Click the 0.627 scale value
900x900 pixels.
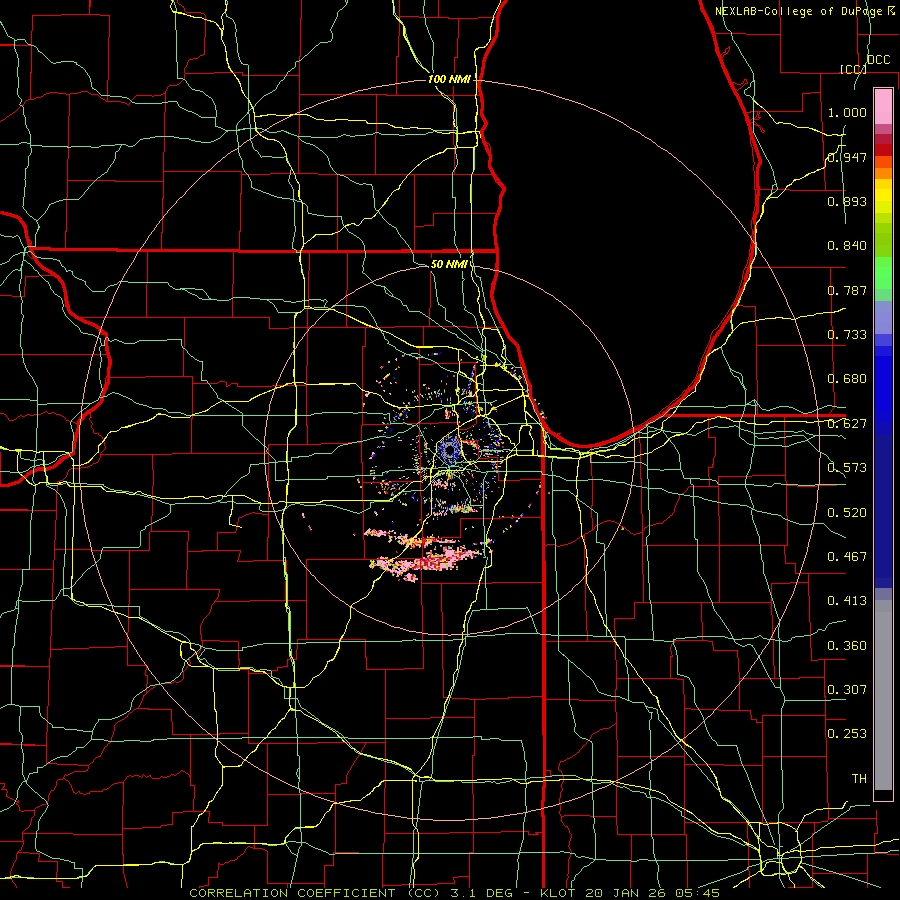coord(847,424)
